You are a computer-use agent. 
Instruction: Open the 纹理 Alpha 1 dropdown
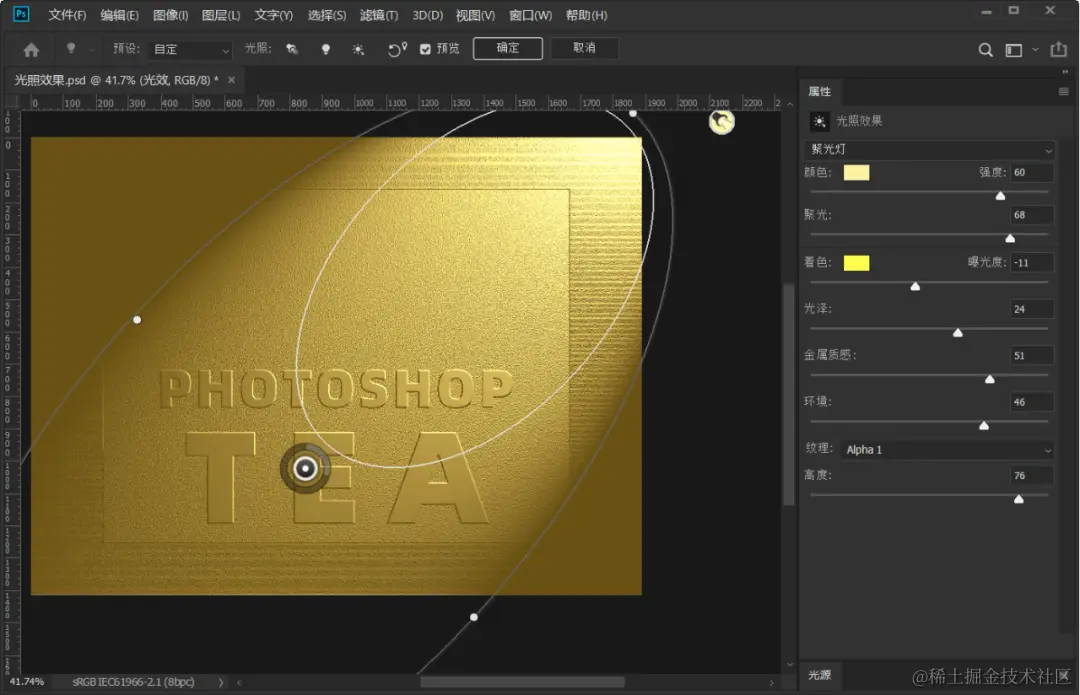point(946,450)
